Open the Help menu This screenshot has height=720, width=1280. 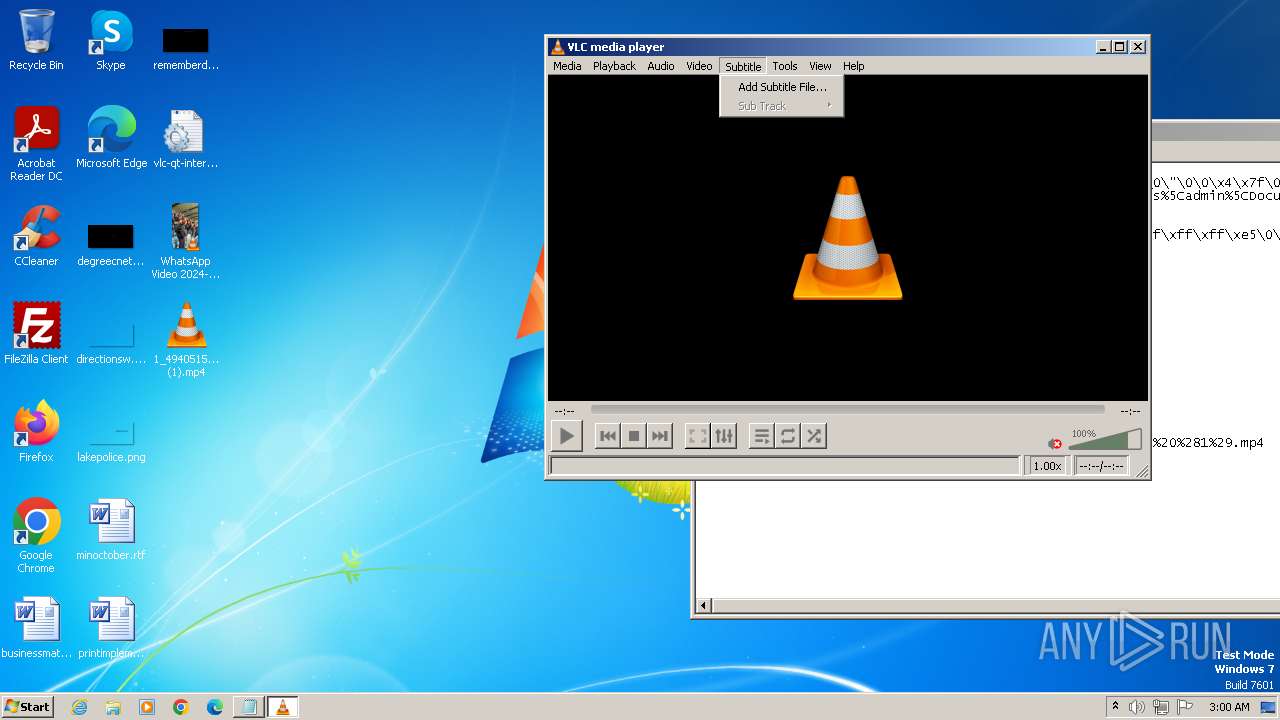coord(853,66)
